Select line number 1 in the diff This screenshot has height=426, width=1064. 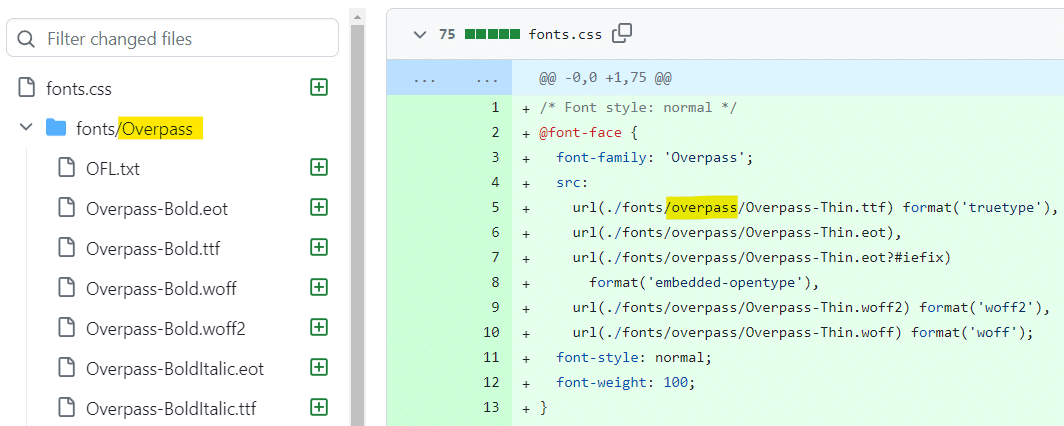[495, 107]
